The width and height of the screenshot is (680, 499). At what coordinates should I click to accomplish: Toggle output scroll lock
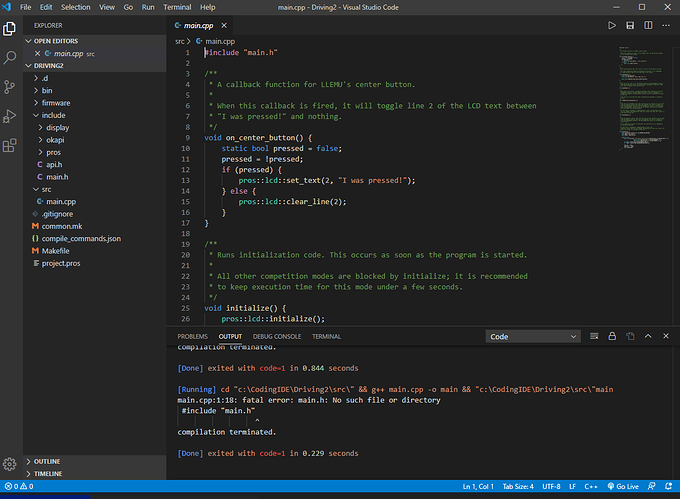[x=612, y=336]
